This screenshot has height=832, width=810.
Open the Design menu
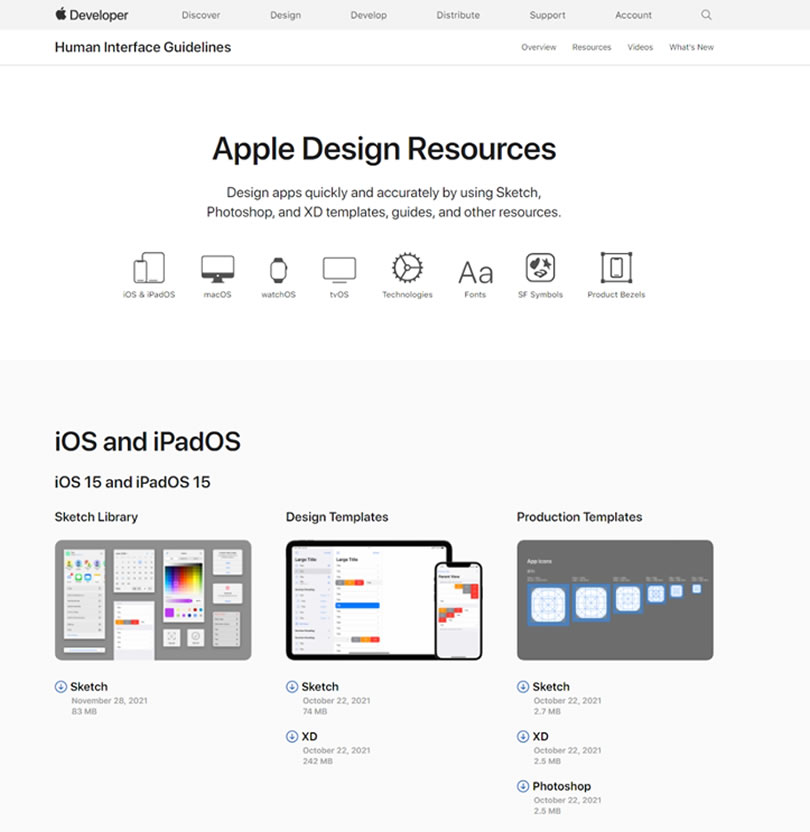[x=285, y=15]
